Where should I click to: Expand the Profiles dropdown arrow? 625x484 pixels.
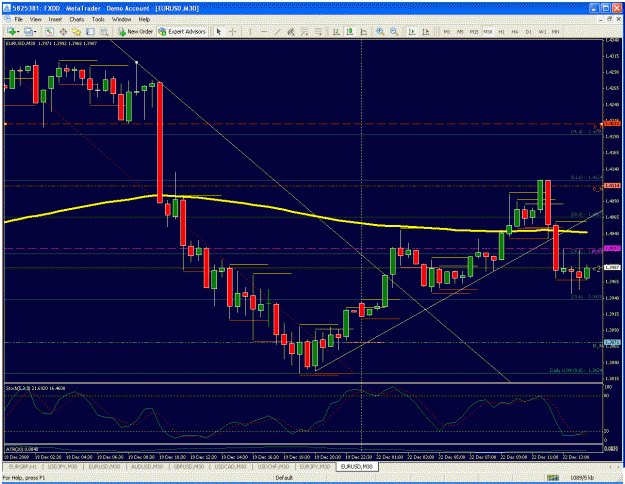[x=35, y=31]
